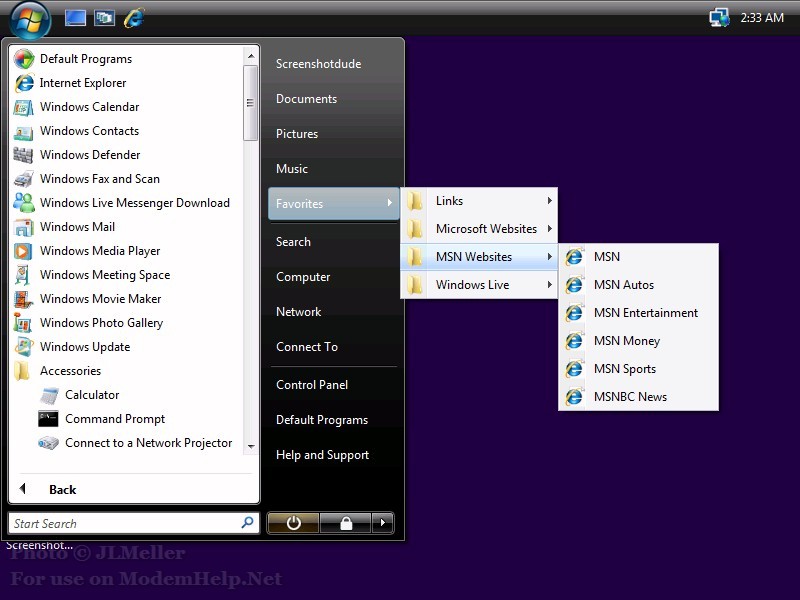Expand the shutdown options arrow
Screen dimensions: 800x600
pos(382,523)
